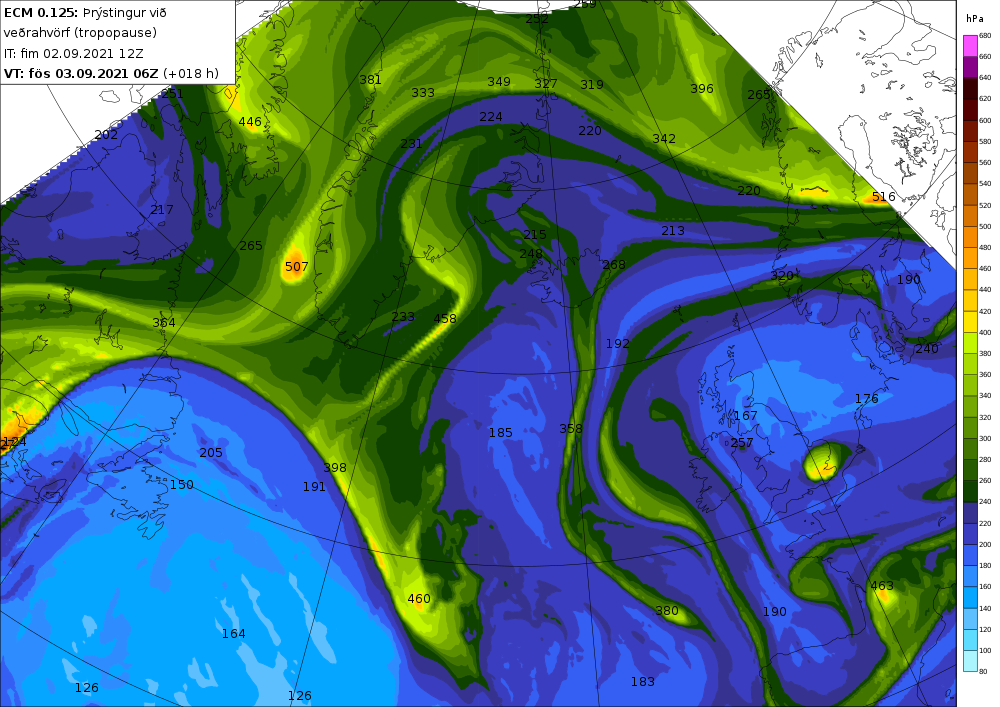Screen dimensions: 1000x707
Task: Click the pressure value 257 on the map
Action: pyautogui.click(x=742, y=442)
